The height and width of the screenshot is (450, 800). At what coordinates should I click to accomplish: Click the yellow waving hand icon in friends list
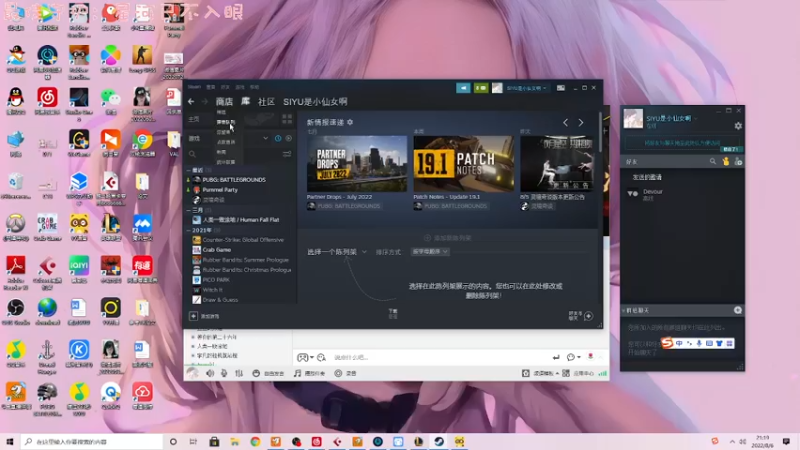(x=726, y=162)
